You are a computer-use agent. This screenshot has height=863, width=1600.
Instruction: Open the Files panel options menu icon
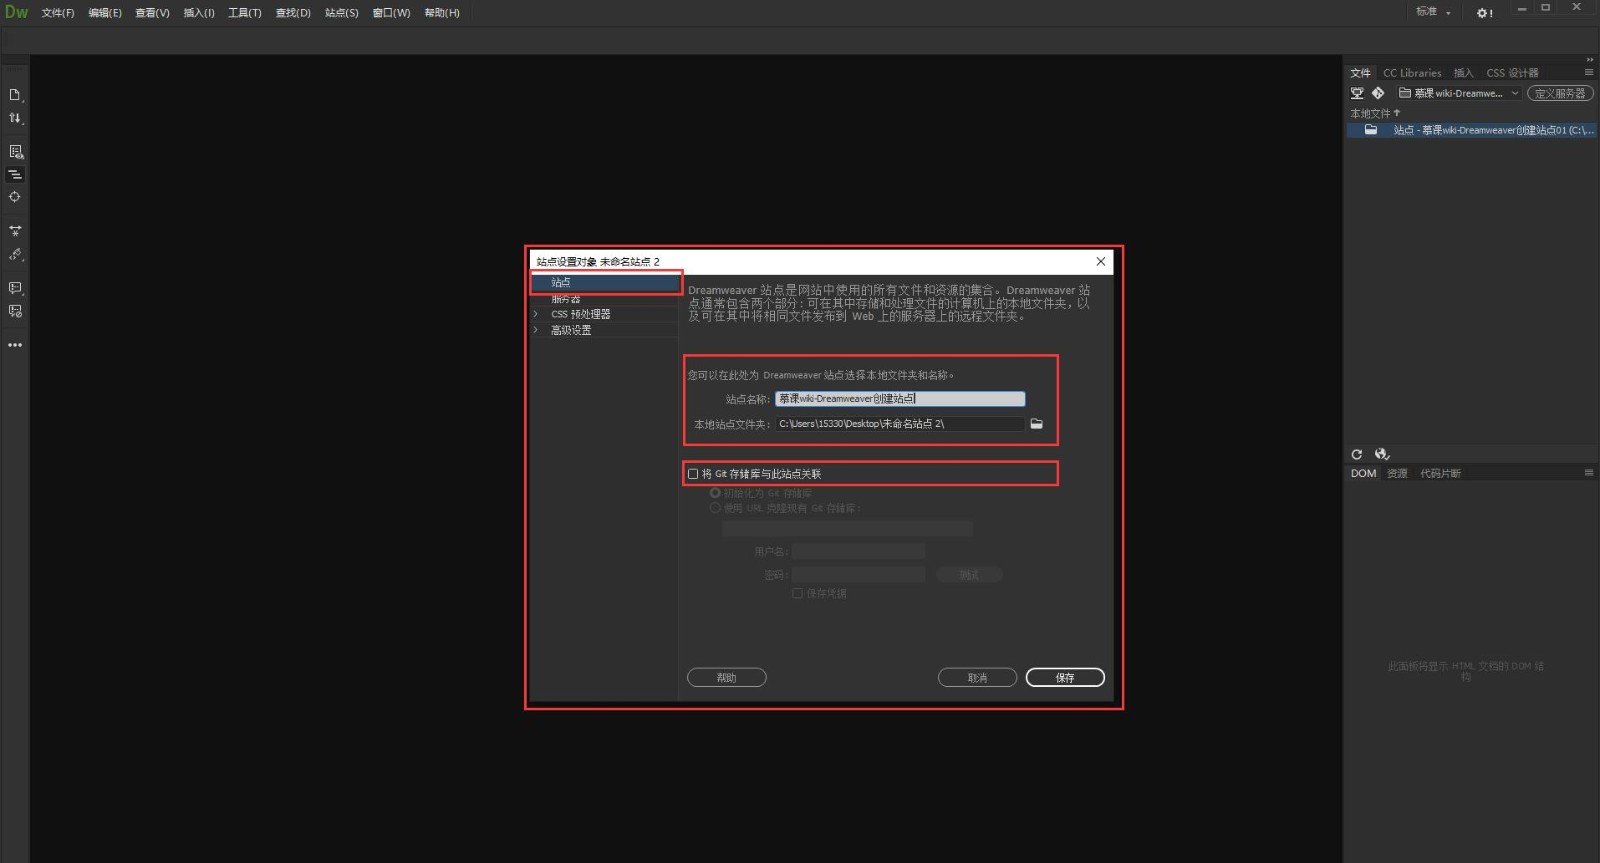1589,72
